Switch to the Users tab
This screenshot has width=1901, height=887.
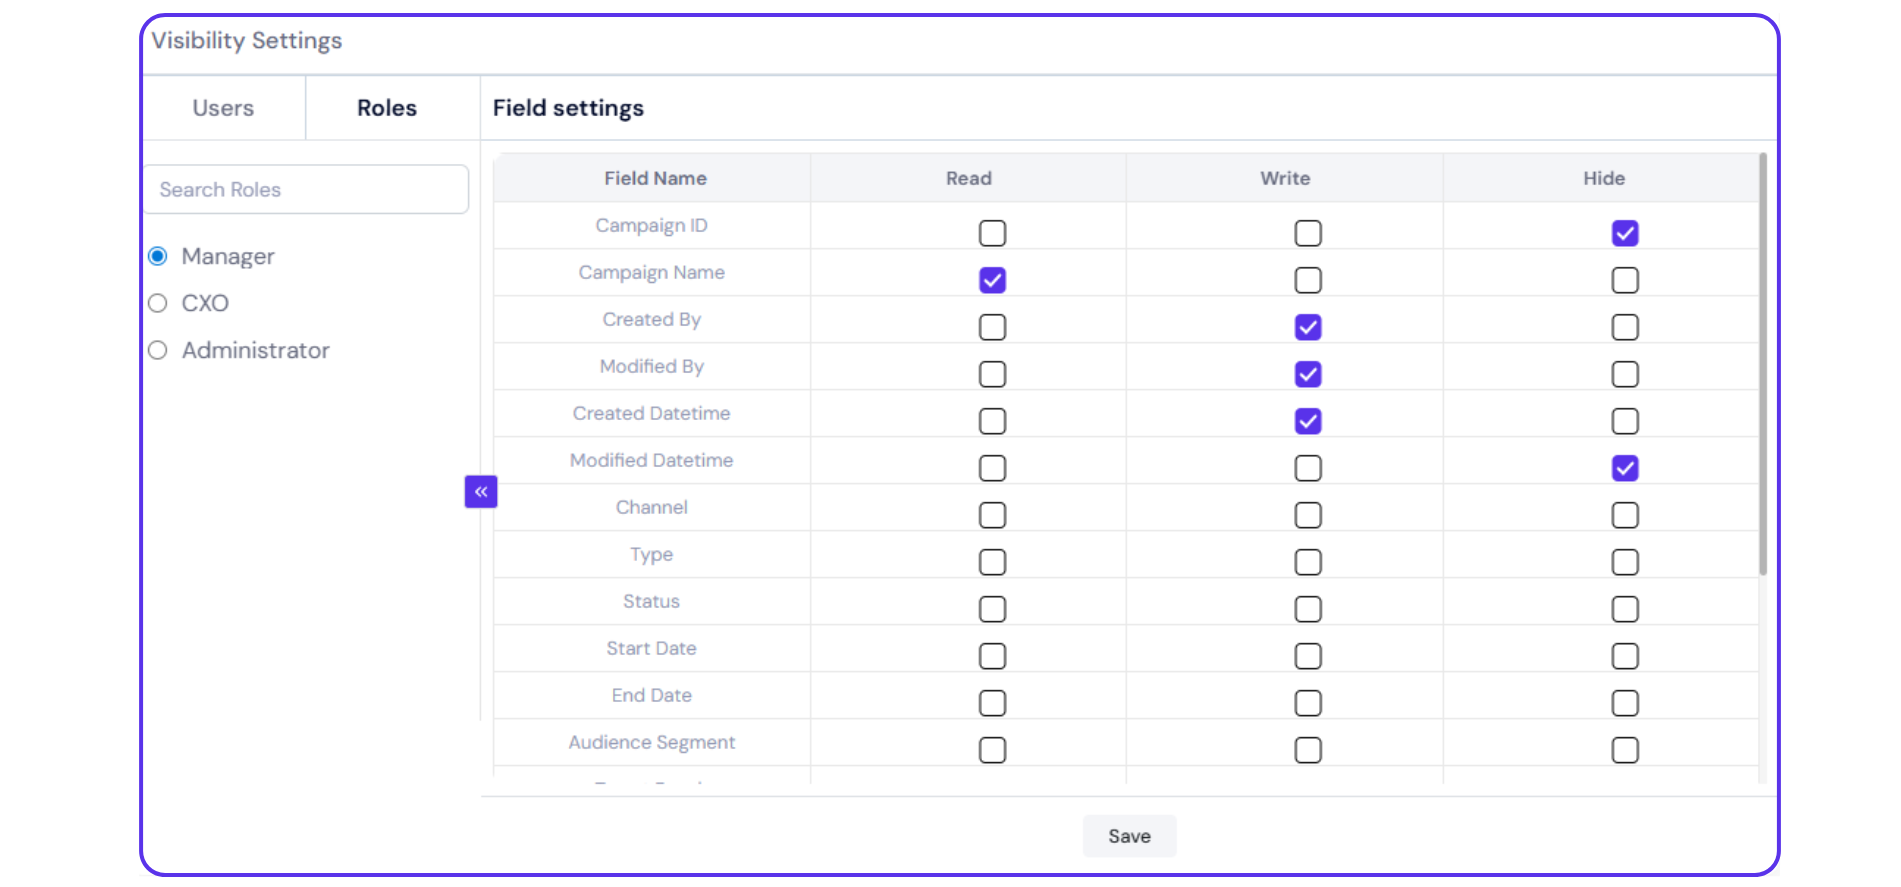pyautogui.click(x=223, y=108)
